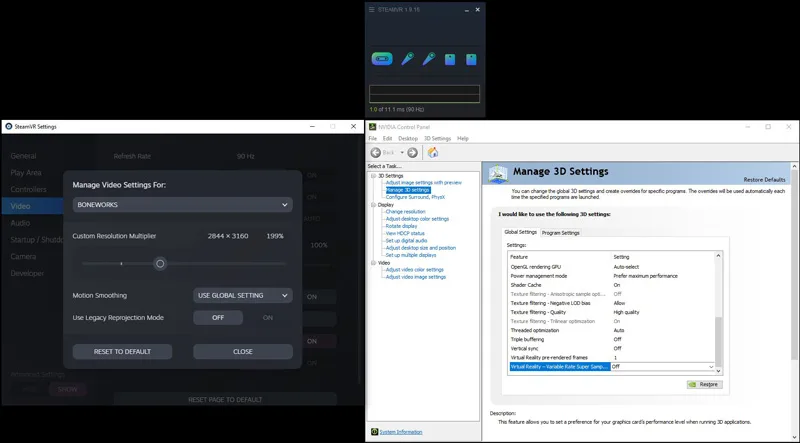This screenshot has height=443, width=800.
Task: Open Set up multiple displays task
Action: 411,255
